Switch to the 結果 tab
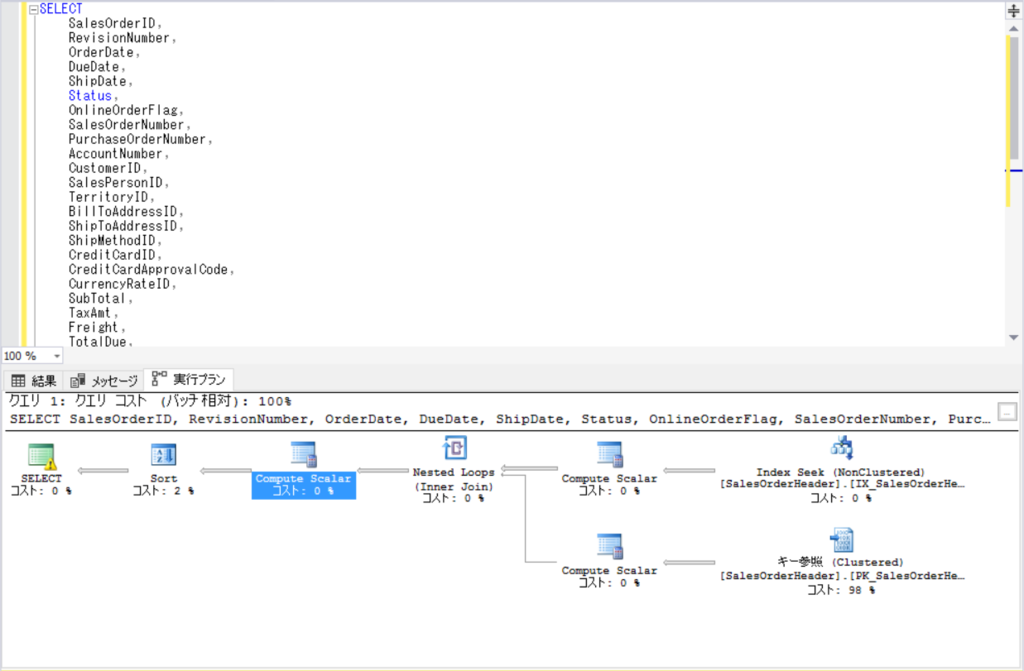 pos(34,380)
